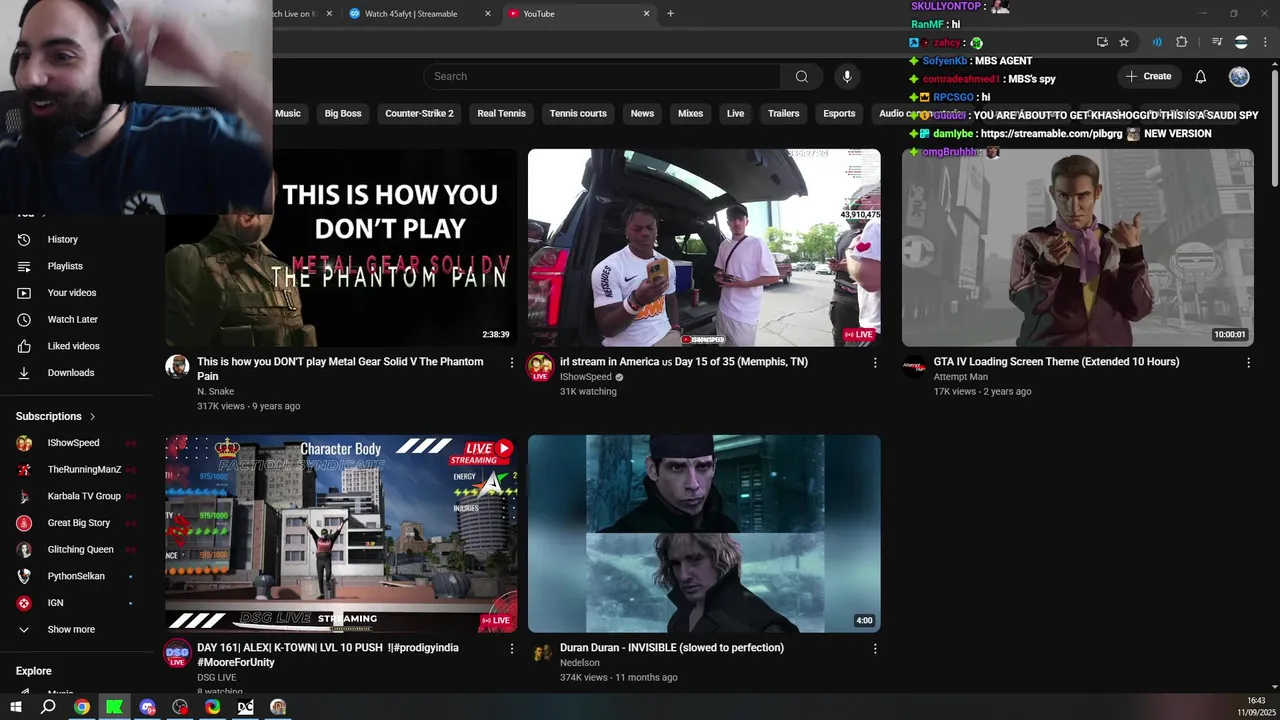This screenshot has height=720, width=1280.
Task: Select the Big Boss filter chip
Action: (343, 113)
